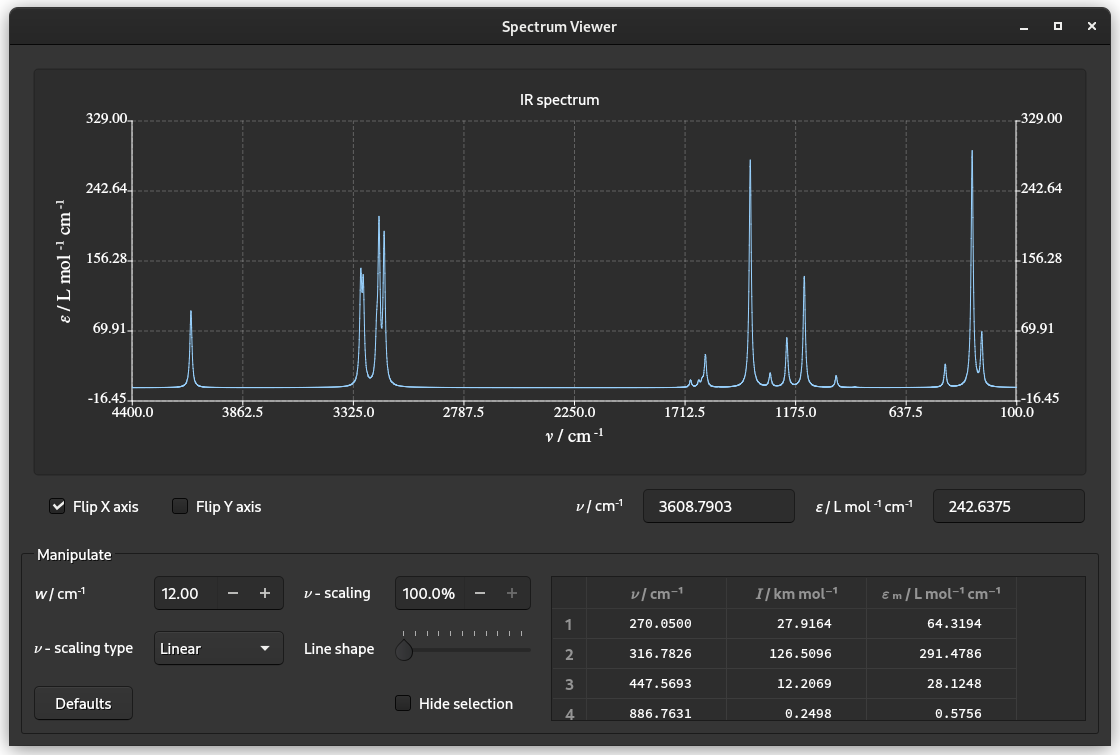This screenshot has height=755, width=1120.
Task: Select the I / km mol⁻¹ column header
Action: [x=796, y=594]
